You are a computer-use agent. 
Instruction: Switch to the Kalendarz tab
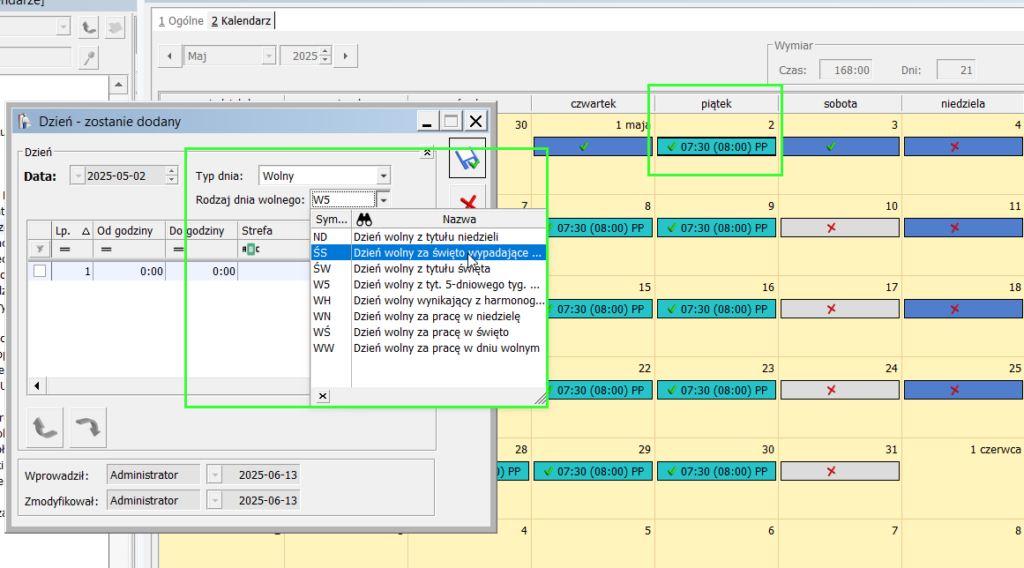pyautogui.click(x=241, y=21)
